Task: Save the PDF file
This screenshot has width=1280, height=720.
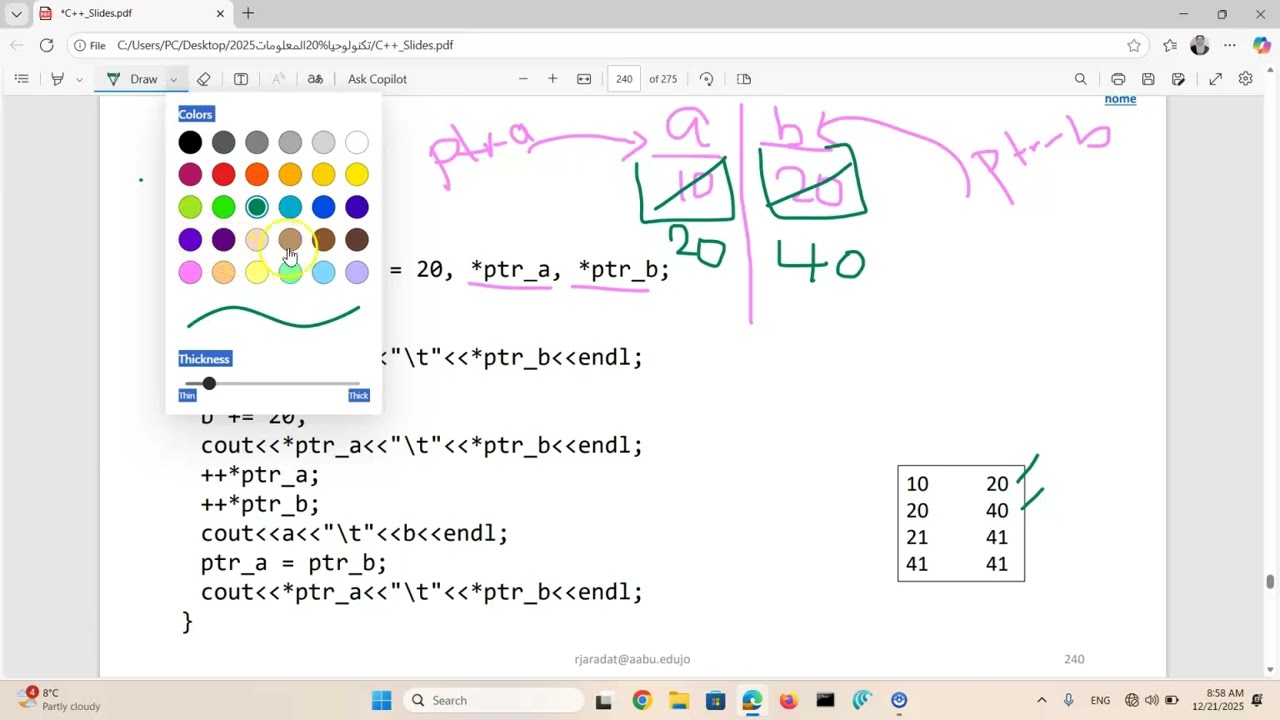Action: (x=1148, y=79)
